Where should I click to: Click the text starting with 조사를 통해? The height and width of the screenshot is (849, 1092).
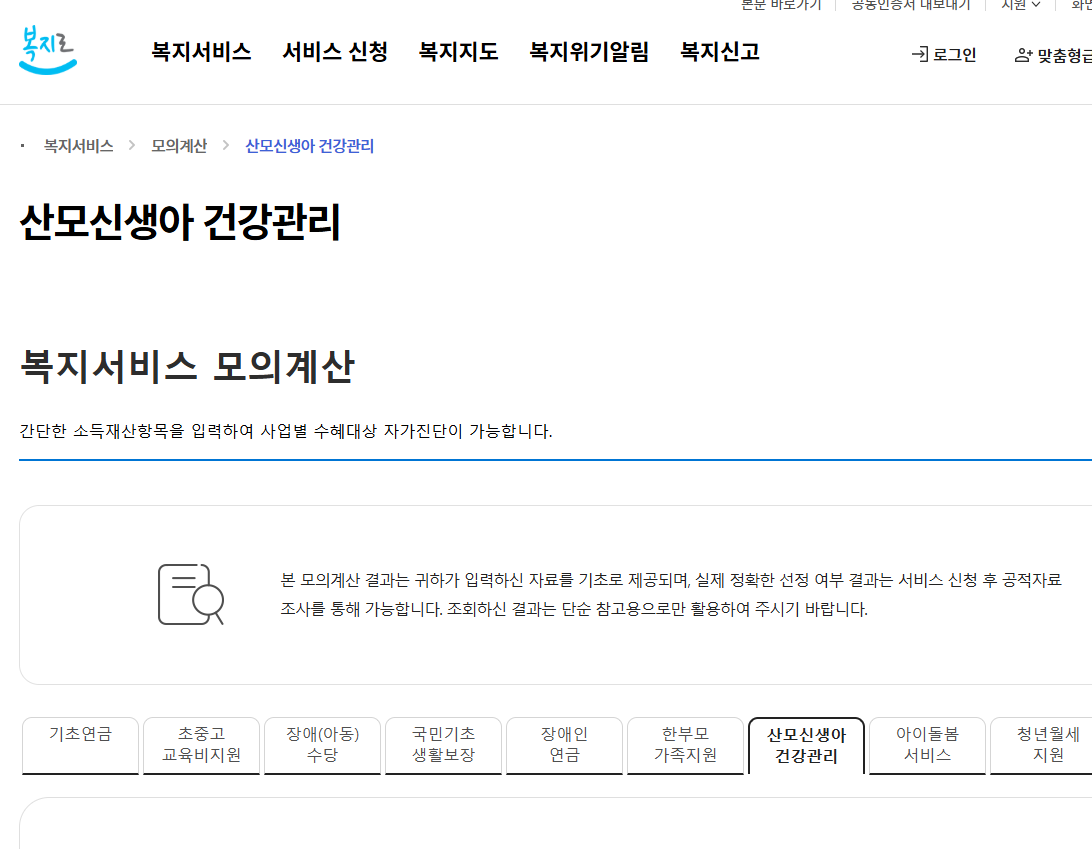coord(574,609)
